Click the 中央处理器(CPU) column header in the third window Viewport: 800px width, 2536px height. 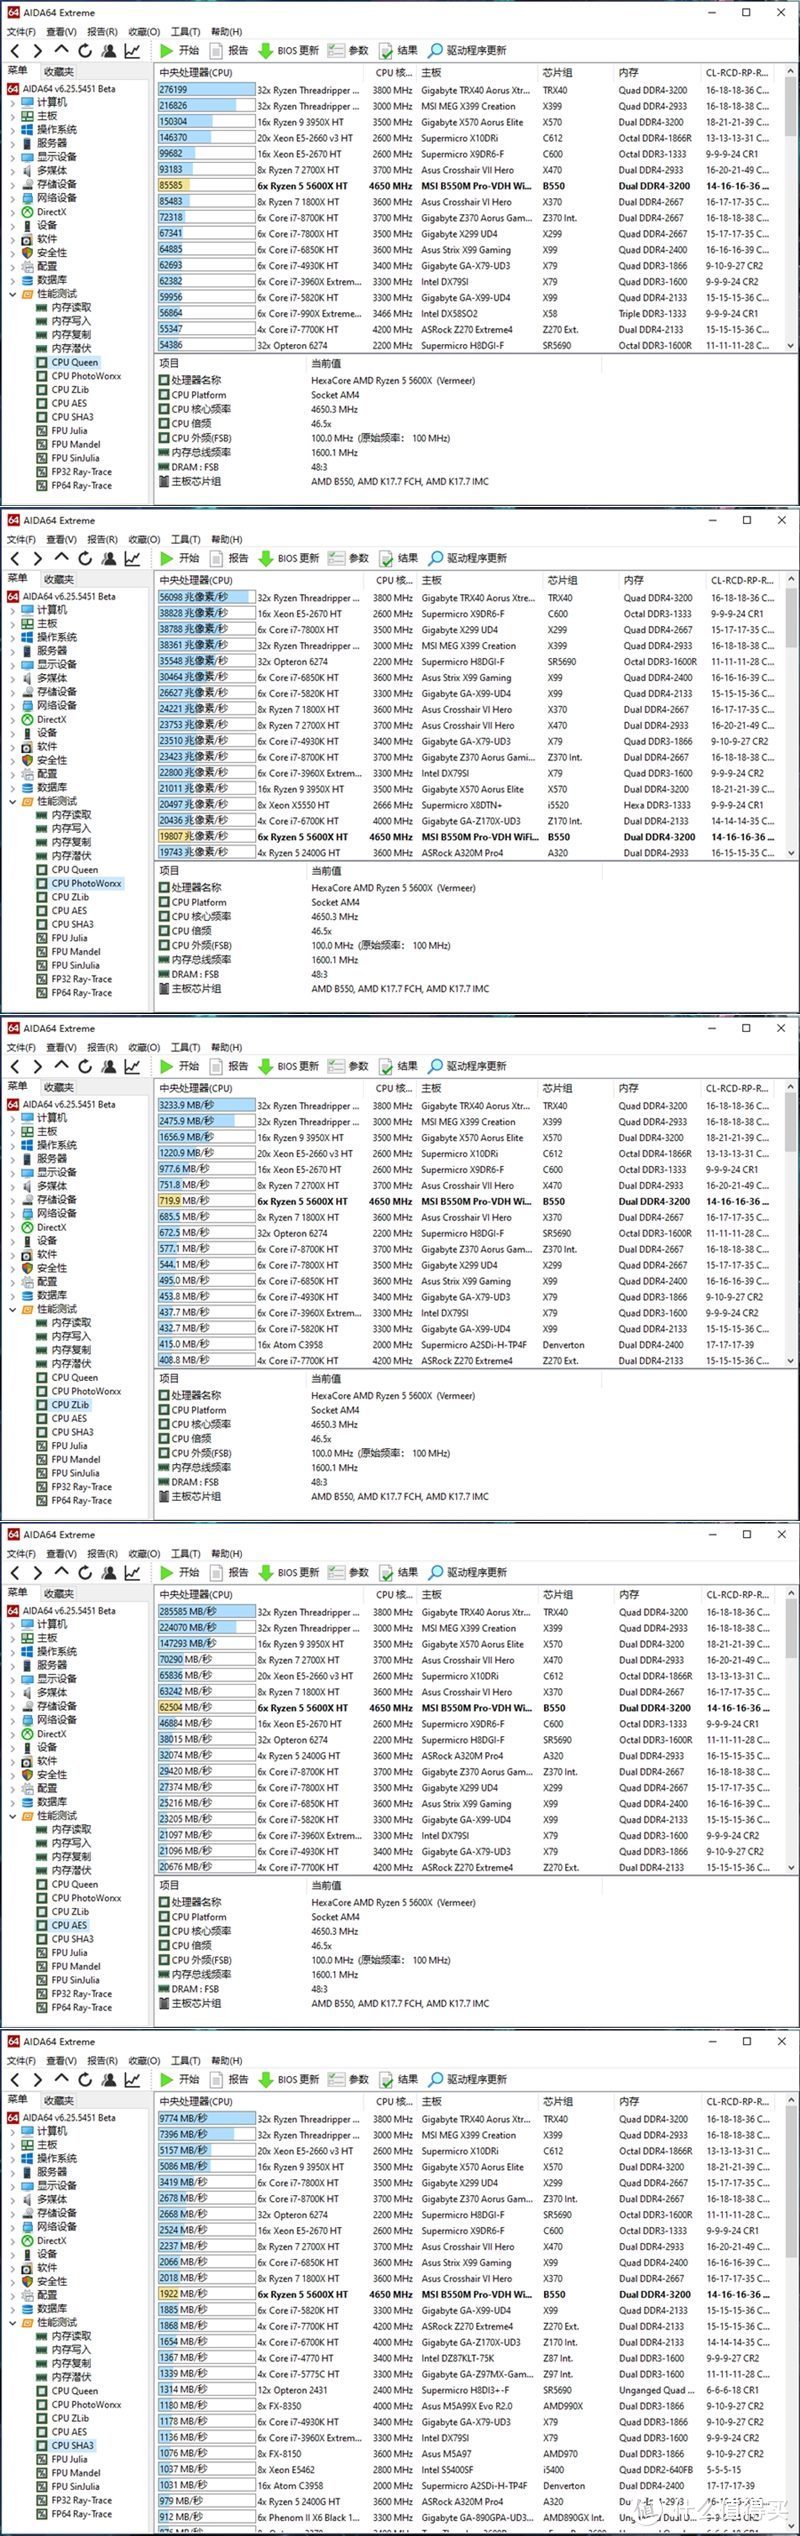[195, 1088]
